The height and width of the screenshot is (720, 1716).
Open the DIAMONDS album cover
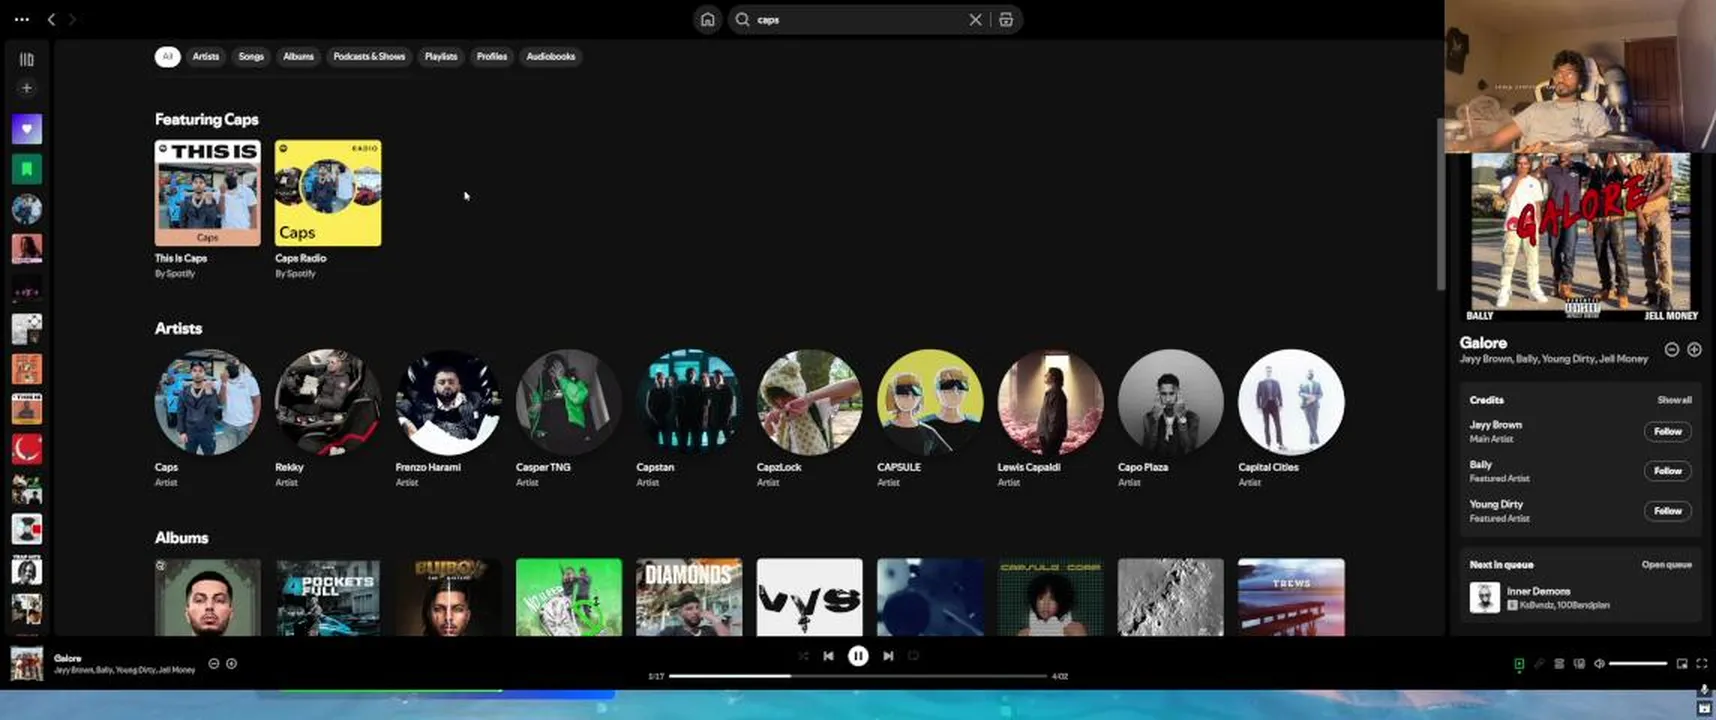[x=689, y=597]
